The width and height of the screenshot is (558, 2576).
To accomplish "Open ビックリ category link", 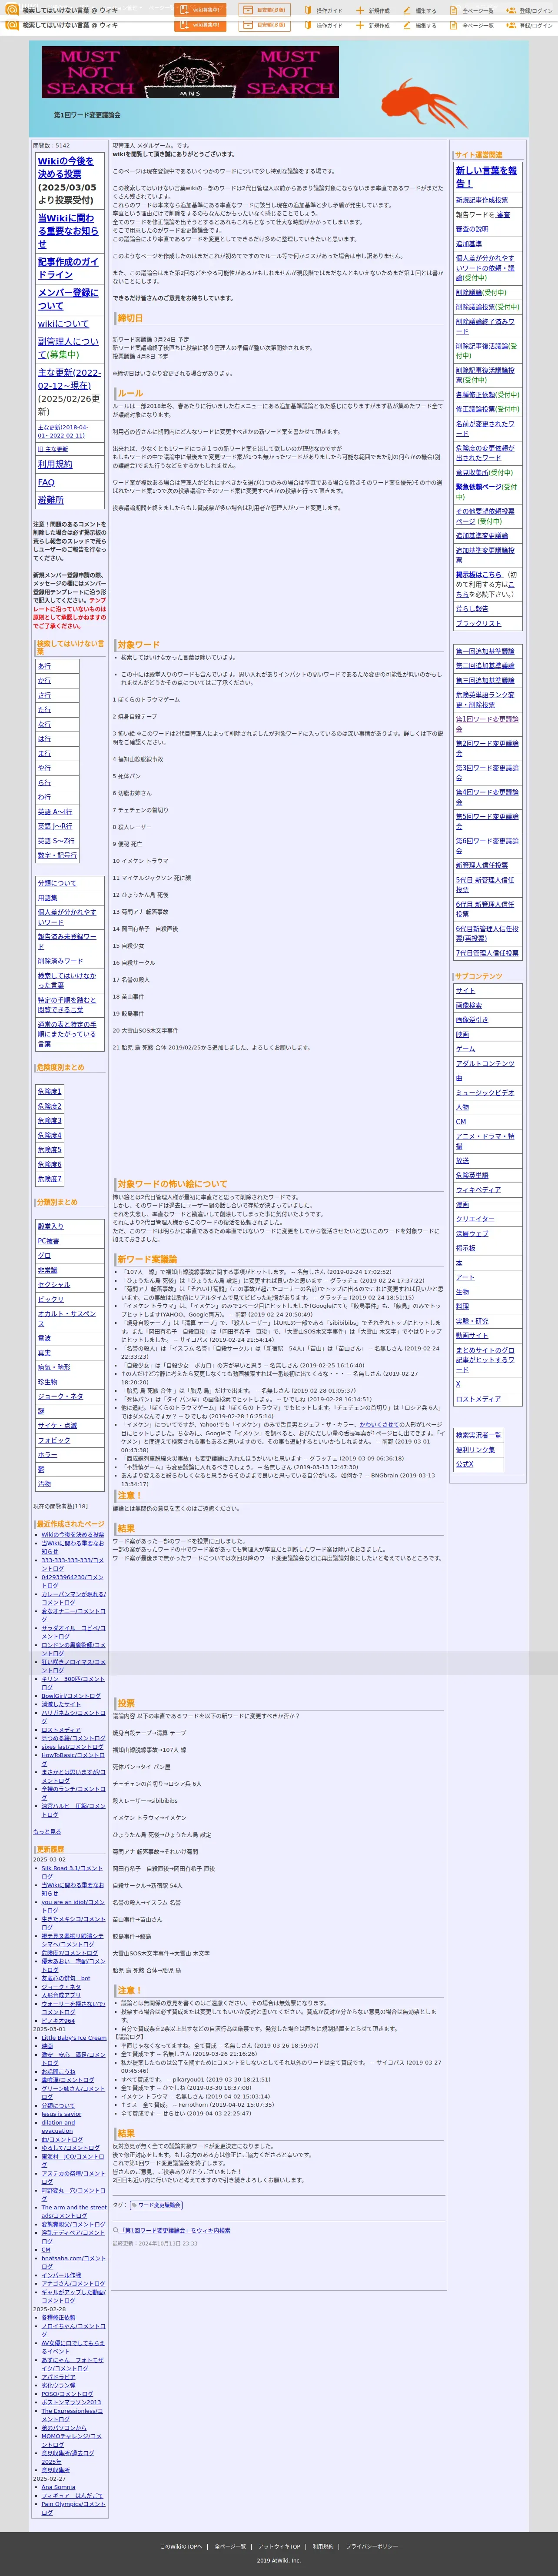I will point(50,1299).
